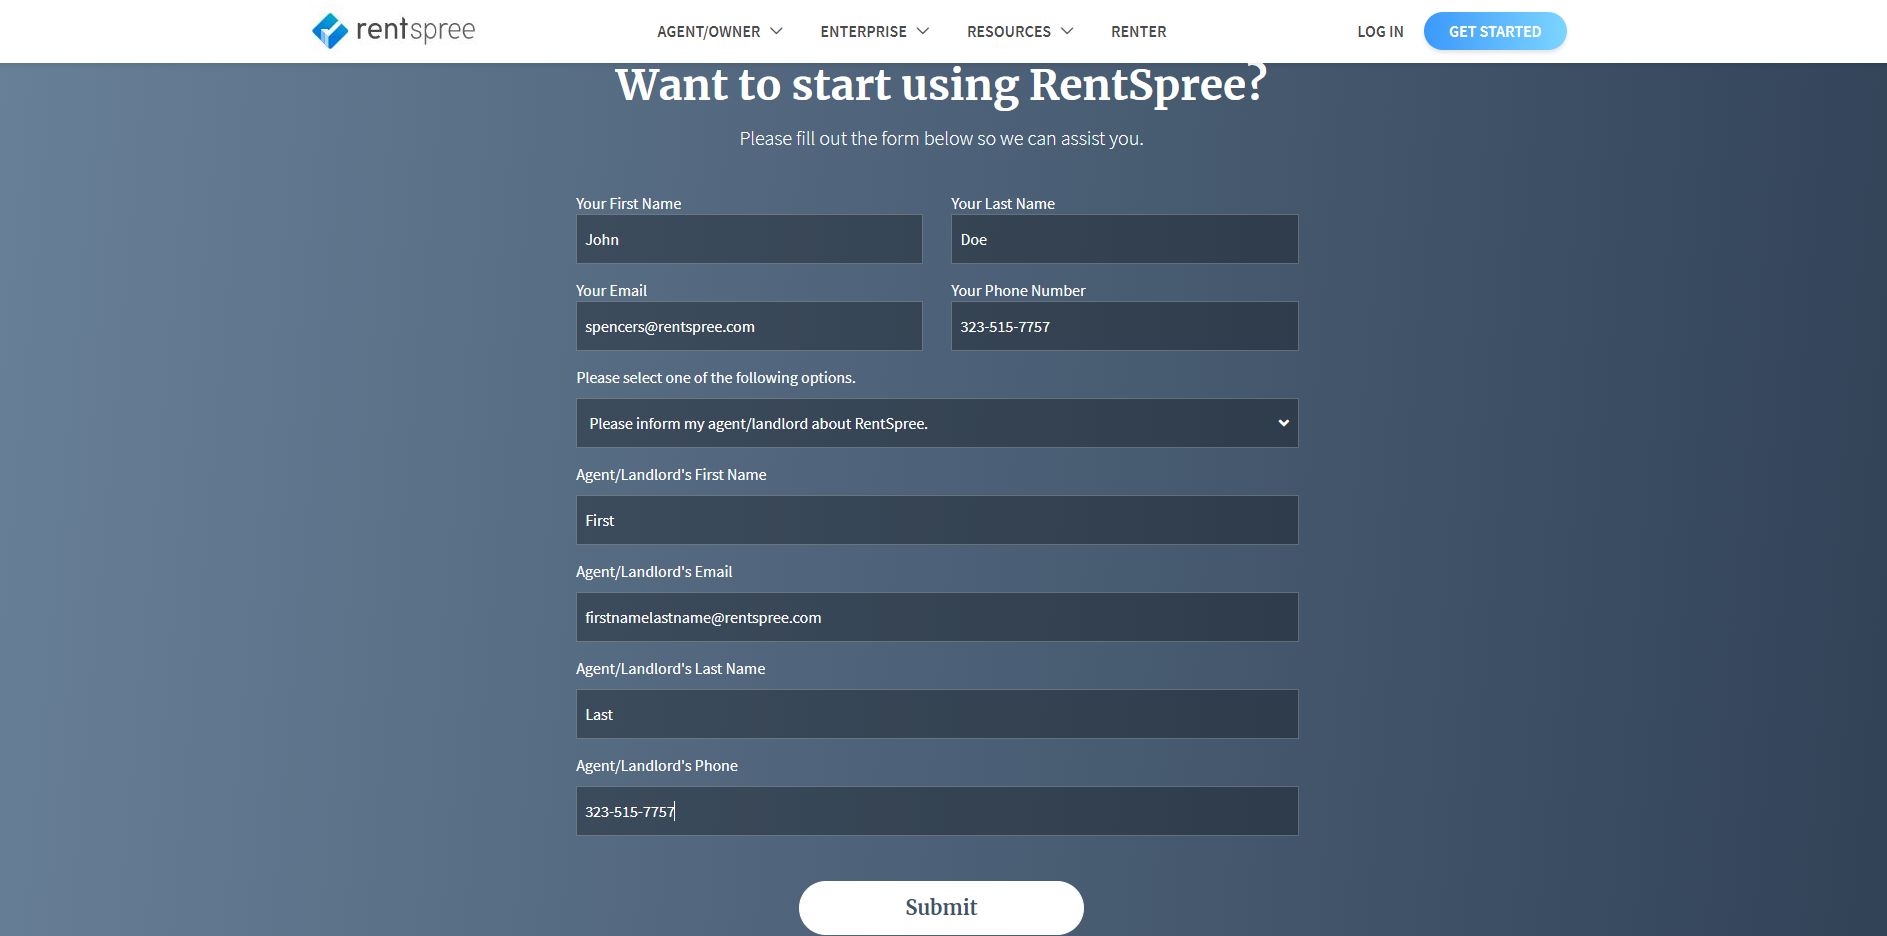Click the Agent/Landlord's Last Name field
This screenshot has width=1887, height=936.
tap(937, 714)
